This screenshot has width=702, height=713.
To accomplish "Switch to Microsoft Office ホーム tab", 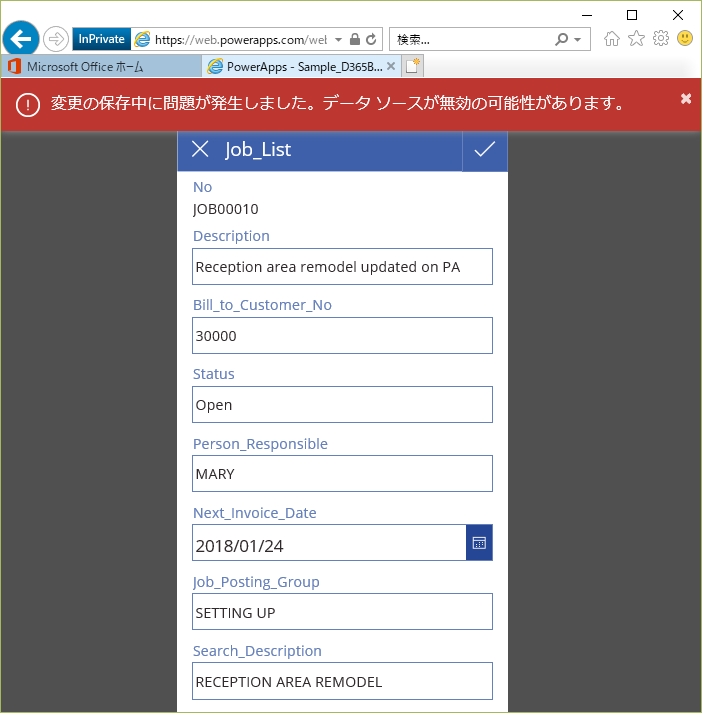I will point(101,66).
